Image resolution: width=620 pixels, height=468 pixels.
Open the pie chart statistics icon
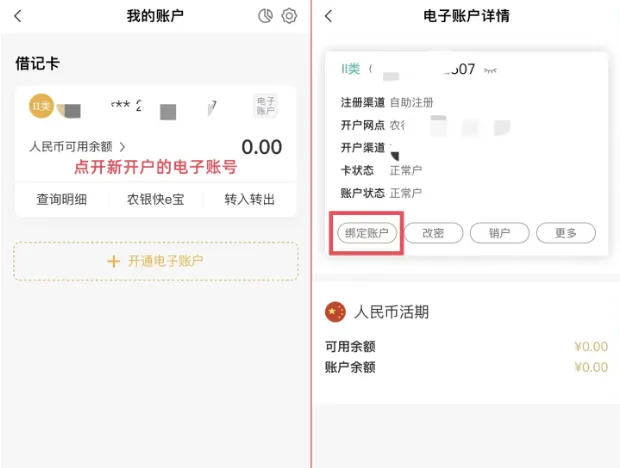click(x=265, y=16)
